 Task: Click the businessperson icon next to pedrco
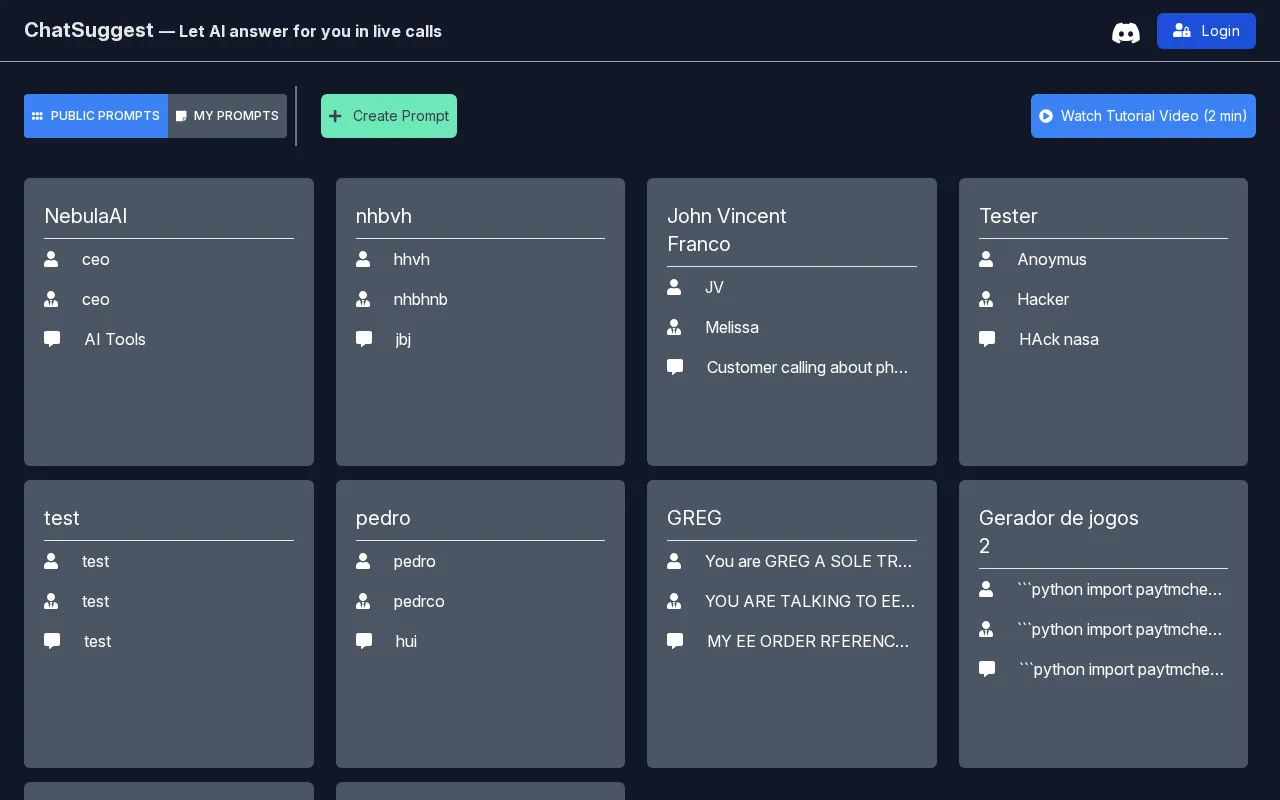click(x=363, y=601)
